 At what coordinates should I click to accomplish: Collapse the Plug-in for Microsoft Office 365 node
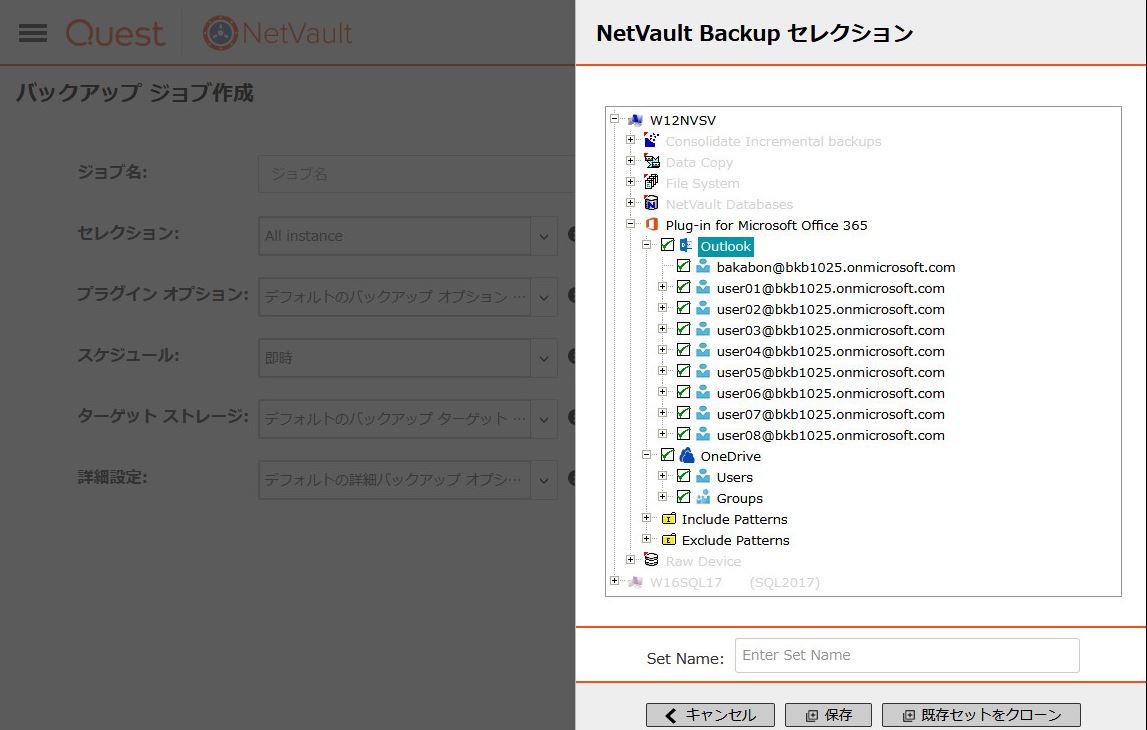point(631,224)
